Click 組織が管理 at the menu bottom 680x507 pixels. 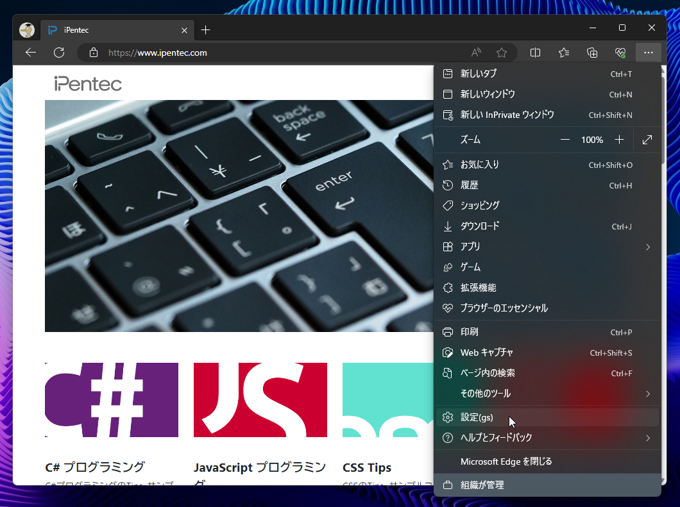547,485
